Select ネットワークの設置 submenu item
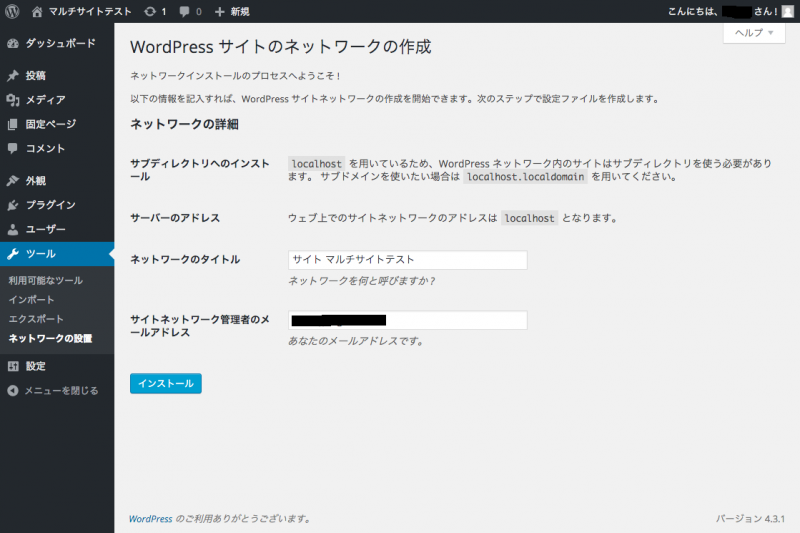This screenshot has height=533, width=800. tap(51, 339)
